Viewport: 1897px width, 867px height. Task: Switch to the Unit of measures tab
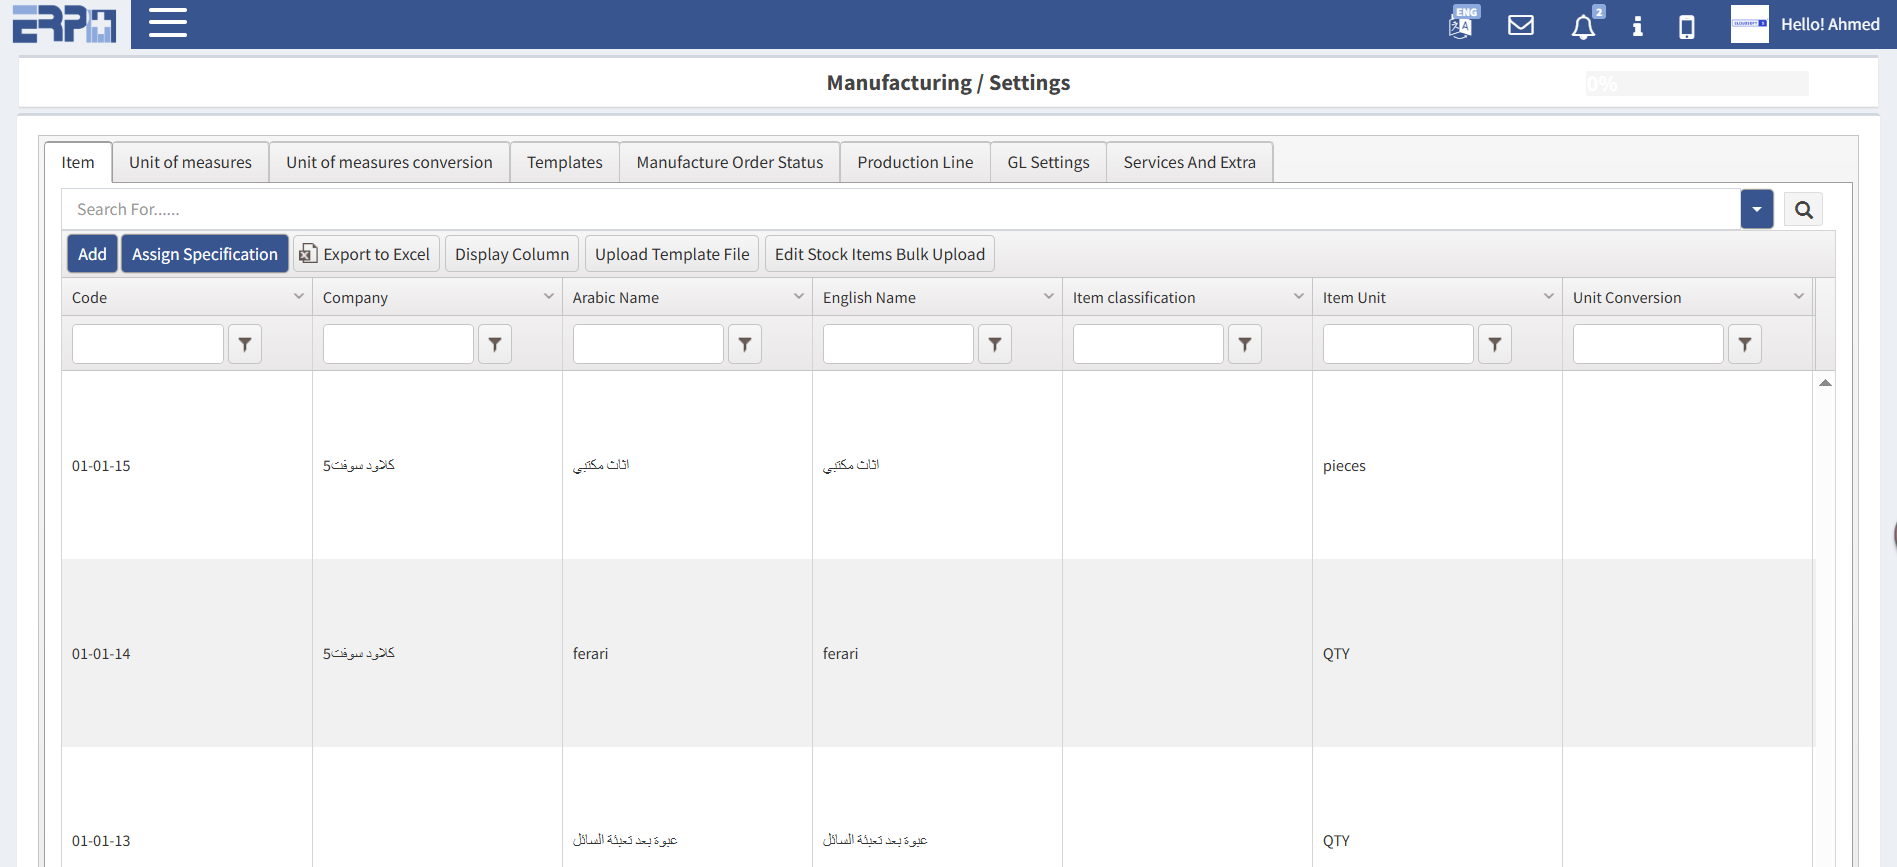[x=190, y=162]
